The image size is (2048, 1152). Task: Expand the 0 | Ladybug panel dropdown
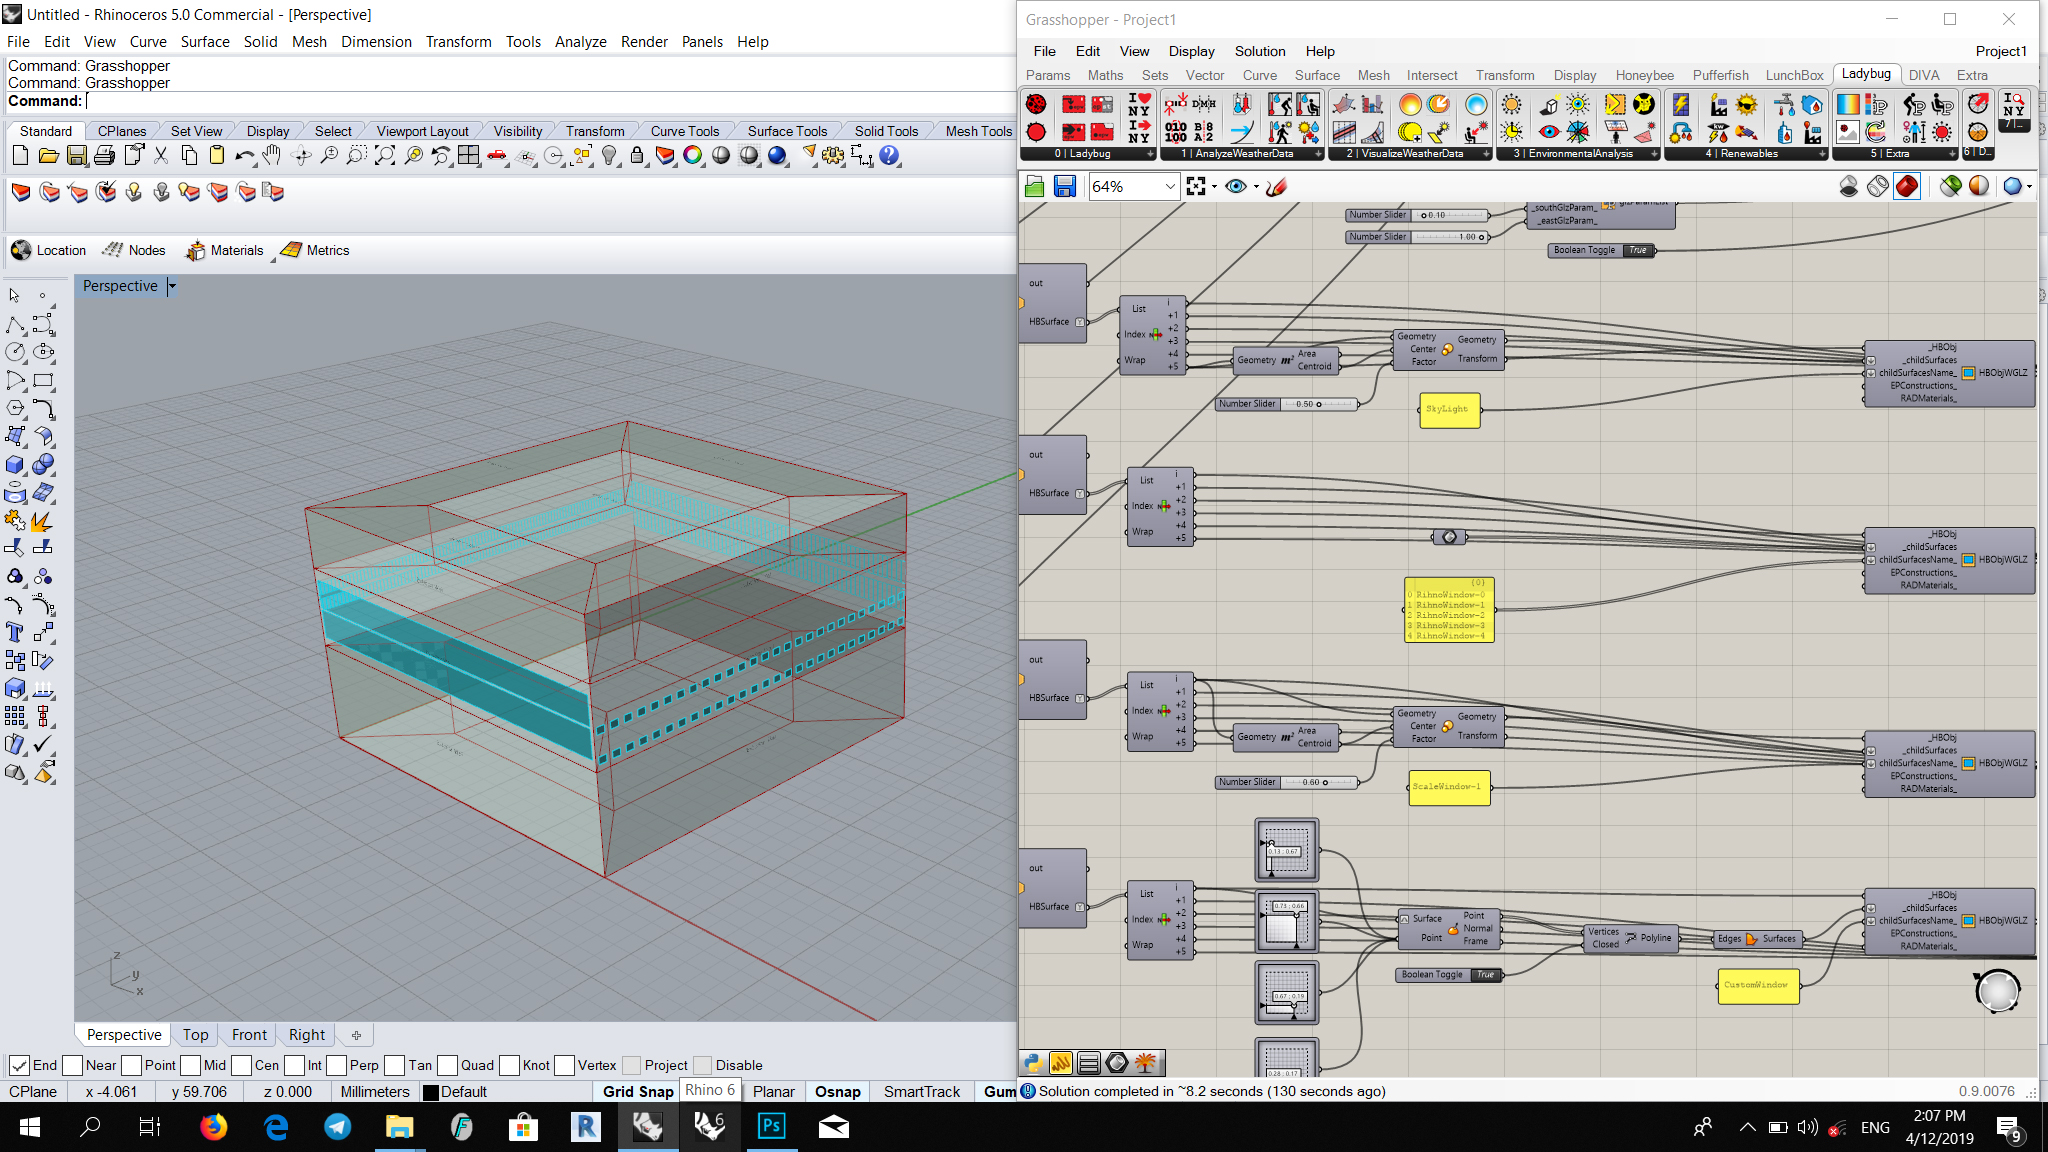1150,154
